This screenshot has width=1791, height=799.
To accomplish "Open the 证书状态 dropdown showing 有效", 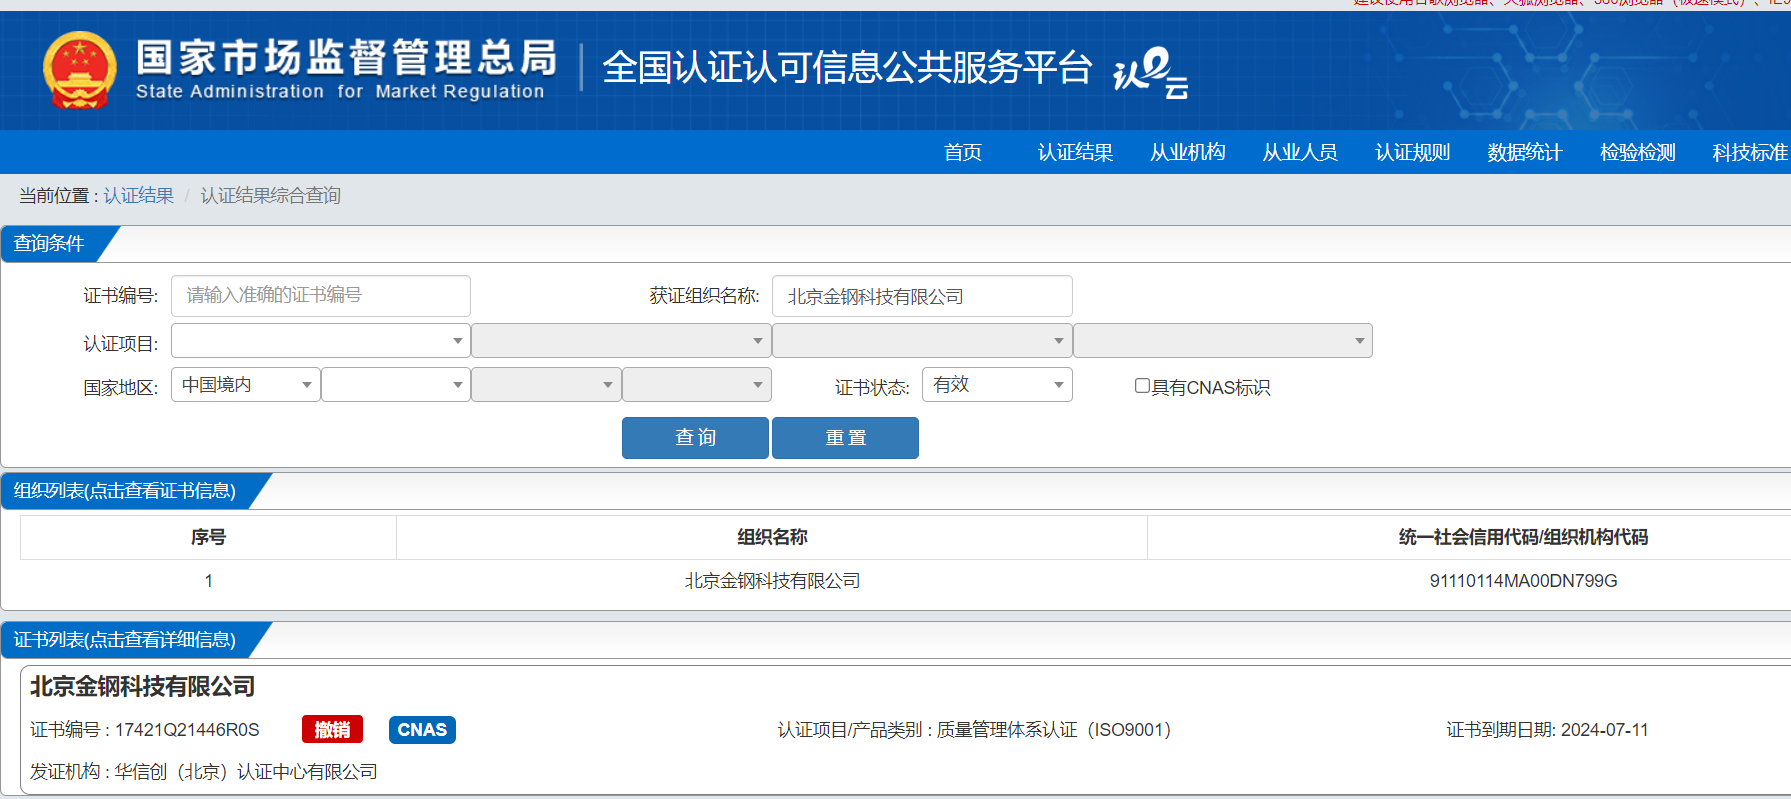I will coord(997,385).
